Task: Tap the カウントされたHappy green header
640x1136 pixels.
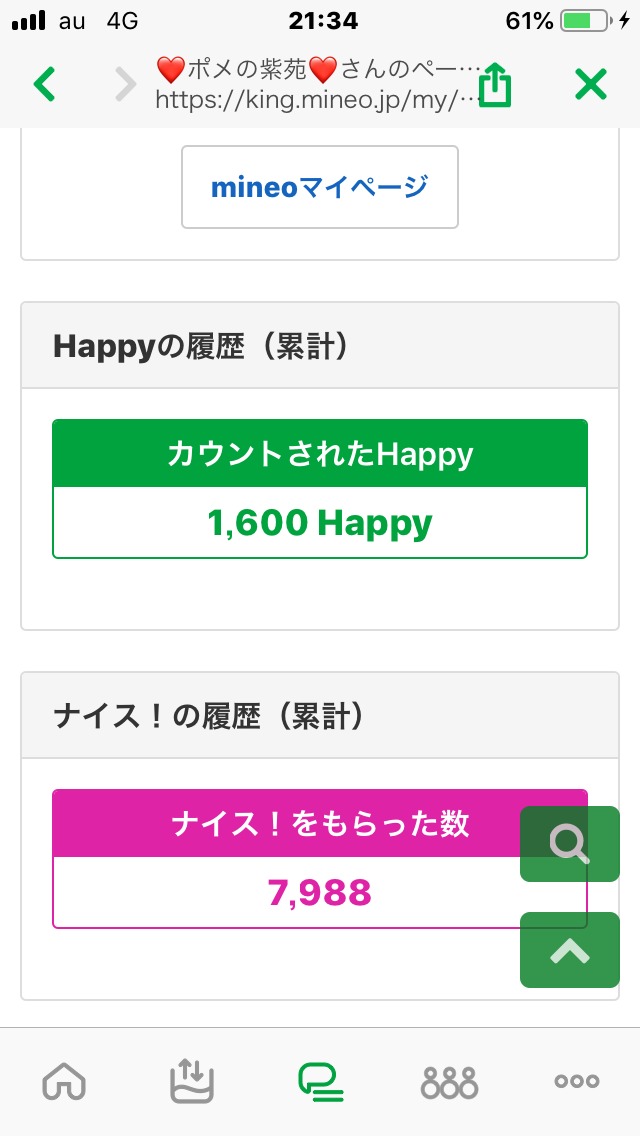Action: (x=320, y=455)
